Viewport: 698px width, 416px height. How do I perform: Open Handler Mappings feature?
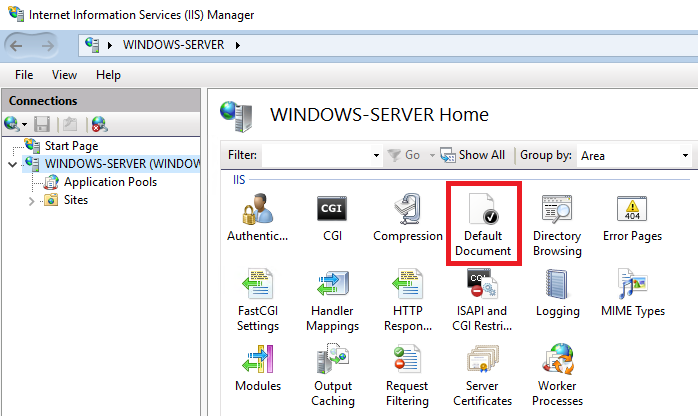click(x=332, y=300)
